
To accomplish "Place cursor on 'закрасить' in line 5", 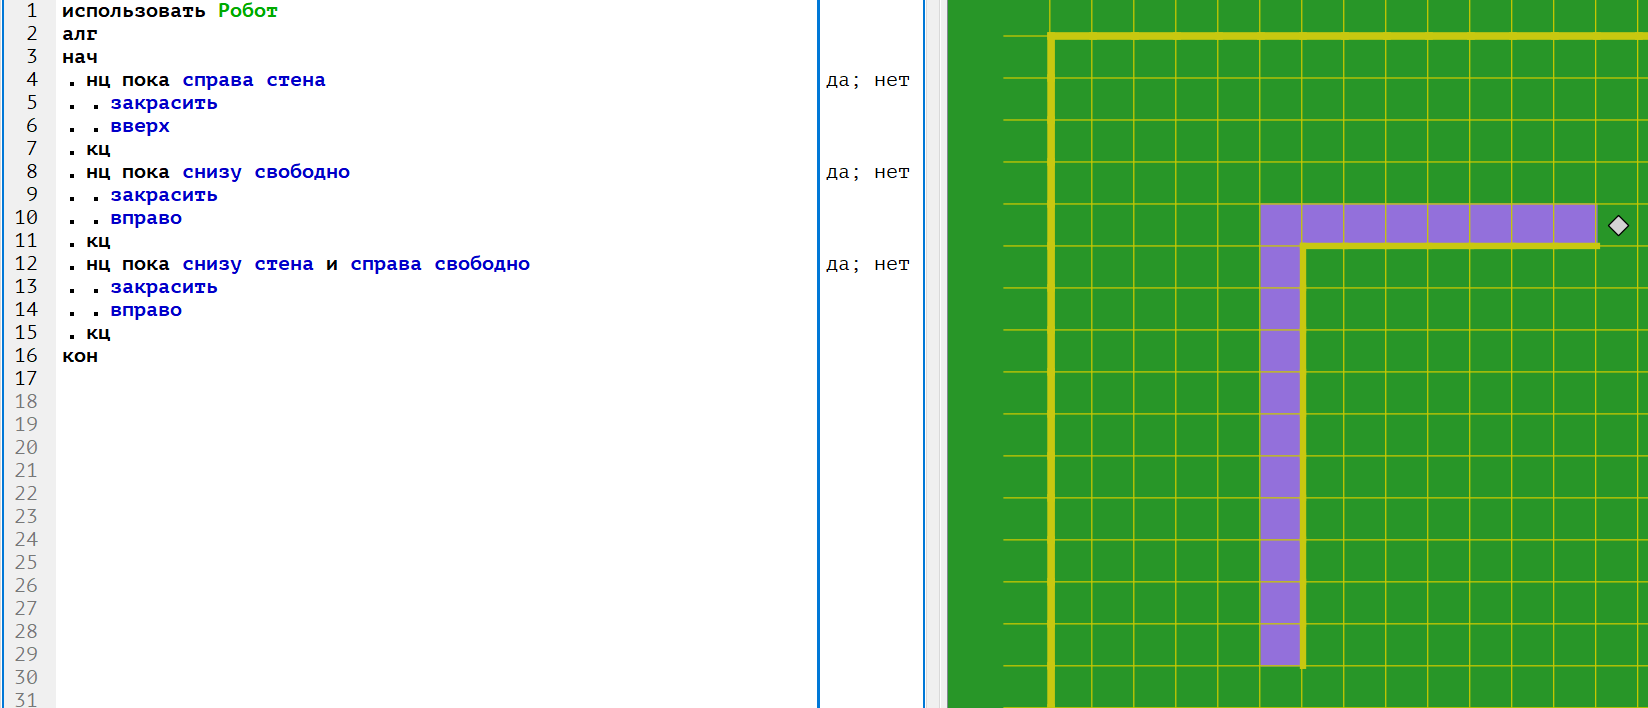I will pyautogui.click(x=163, y=103).
